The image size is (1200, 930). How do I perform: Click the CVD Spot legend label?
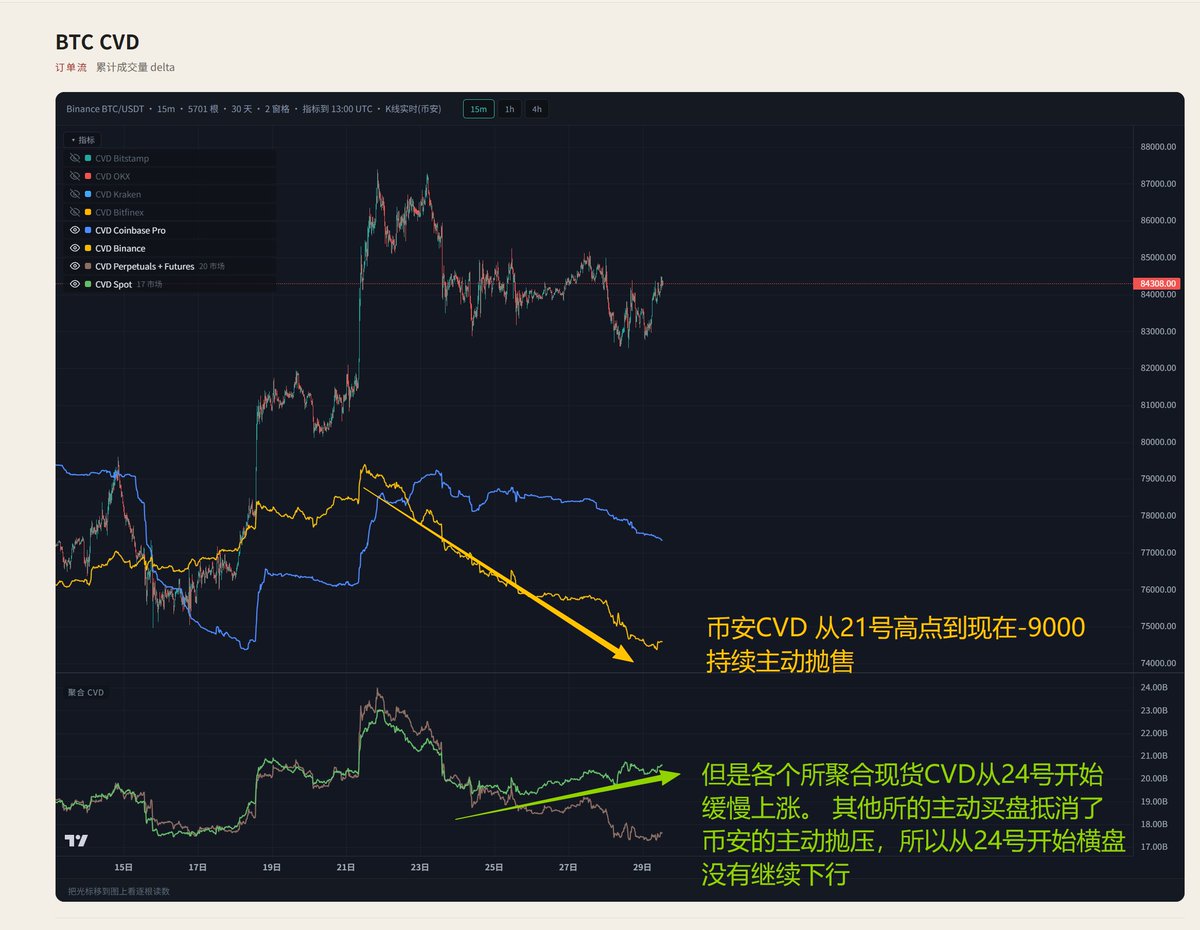pyautogui.click(x=114, y=284)
